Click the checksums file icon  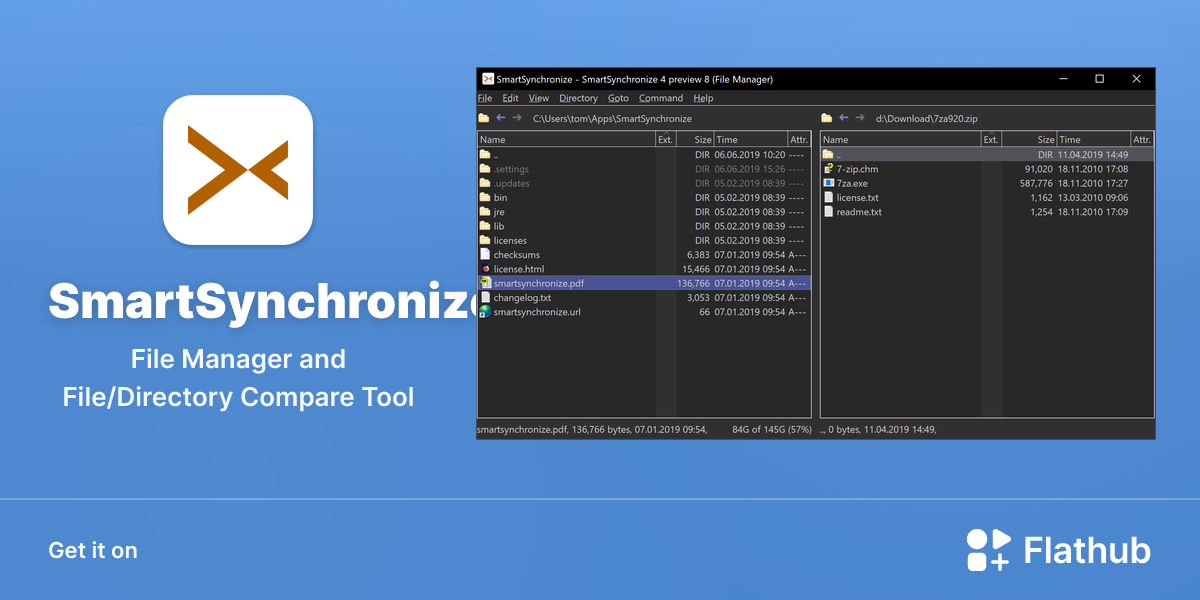pos(485,254)
